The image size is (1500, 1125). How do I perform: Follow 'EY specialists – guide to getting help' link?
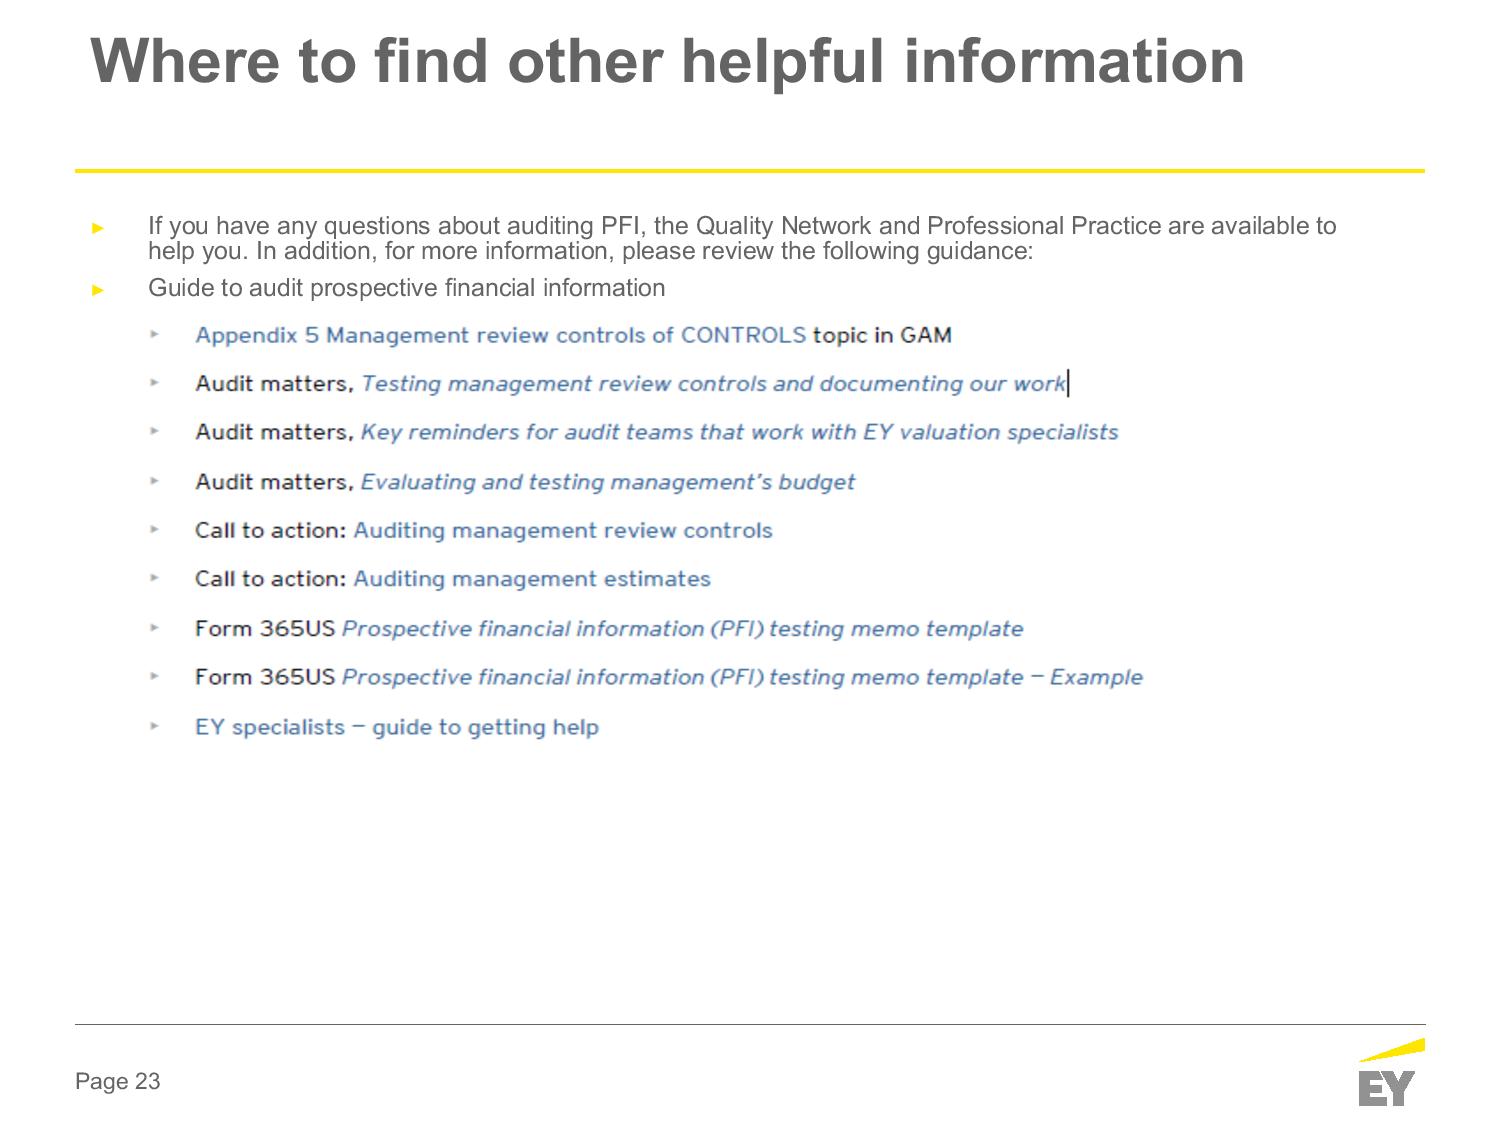(x=397, y=727)
